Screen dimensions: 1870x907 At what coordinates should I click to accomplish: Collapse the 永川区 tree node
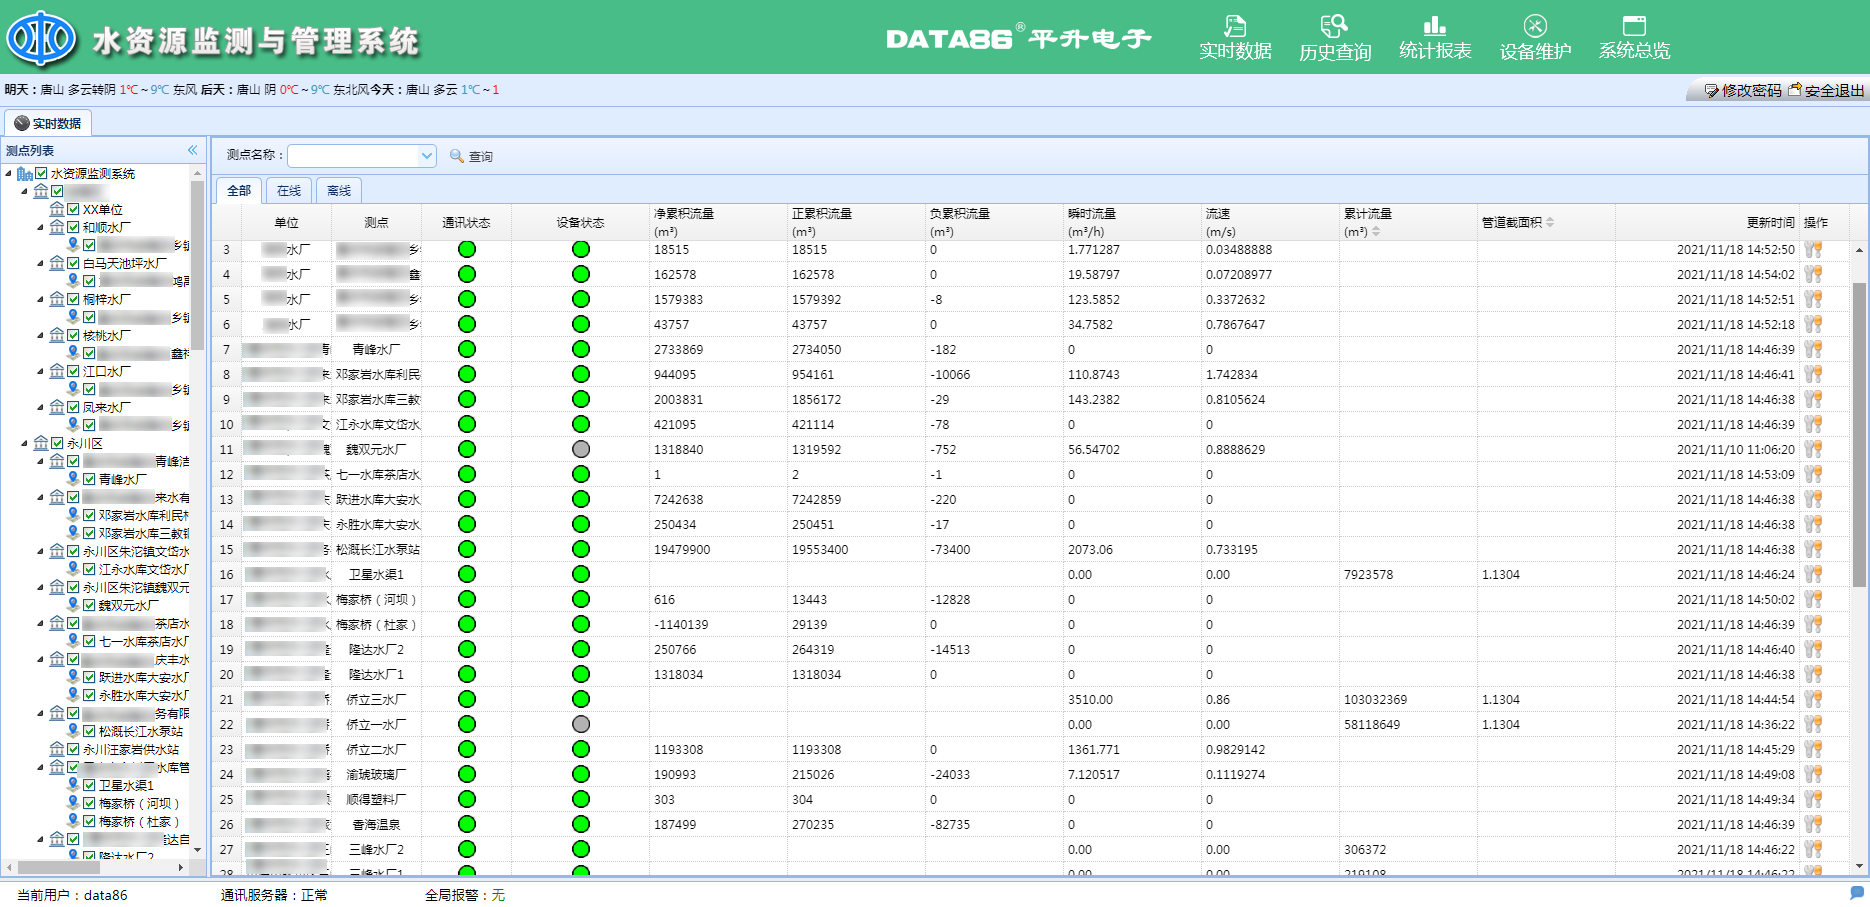(24, 444)
